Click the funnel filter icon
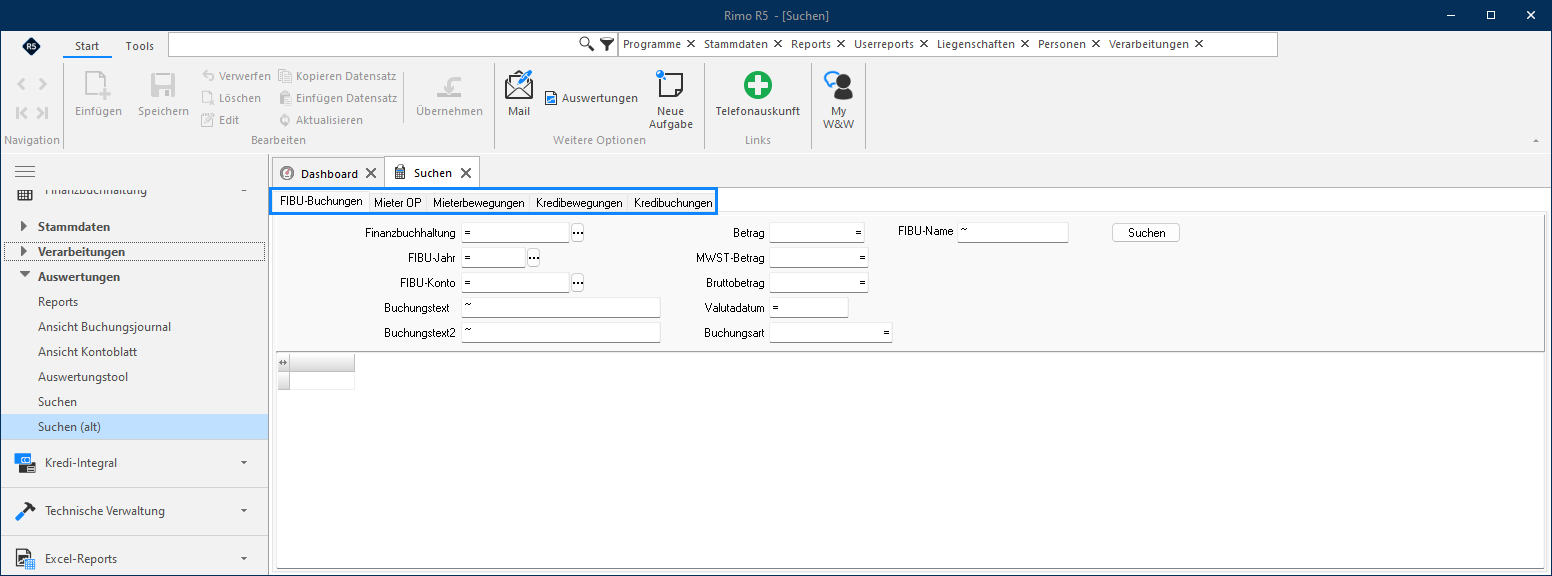1552x576 pixels. [x=606, y=44]
